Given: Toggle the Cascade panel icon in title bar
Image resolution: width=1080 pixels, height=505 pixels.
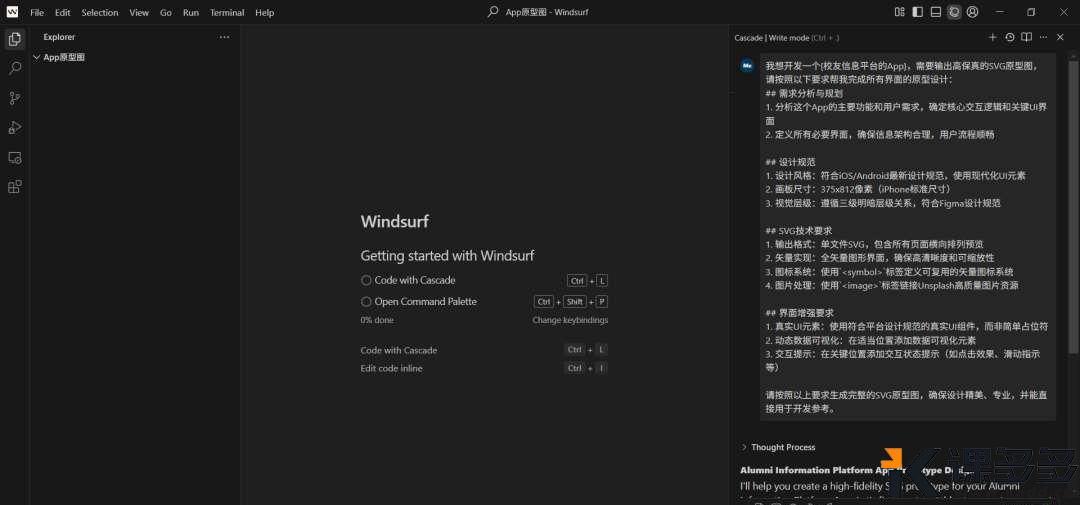Looking at the screenshot, I should pos(954,12).
